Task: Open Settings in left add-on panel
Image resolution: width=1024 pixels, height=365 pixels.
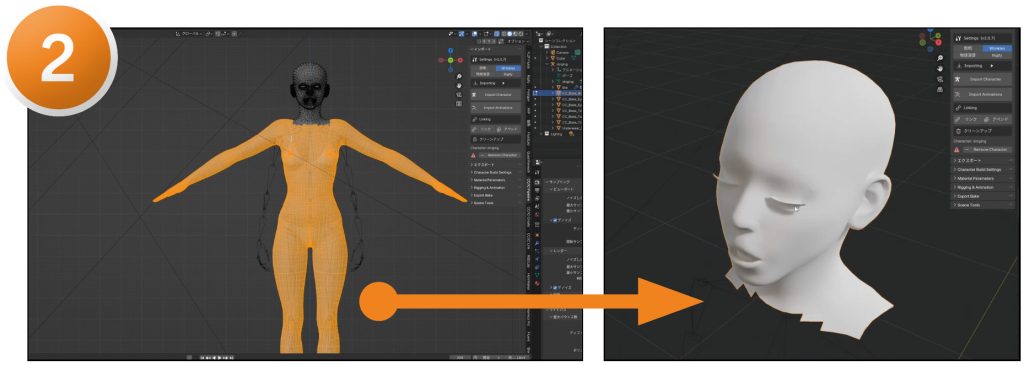Action: point(496,59)
